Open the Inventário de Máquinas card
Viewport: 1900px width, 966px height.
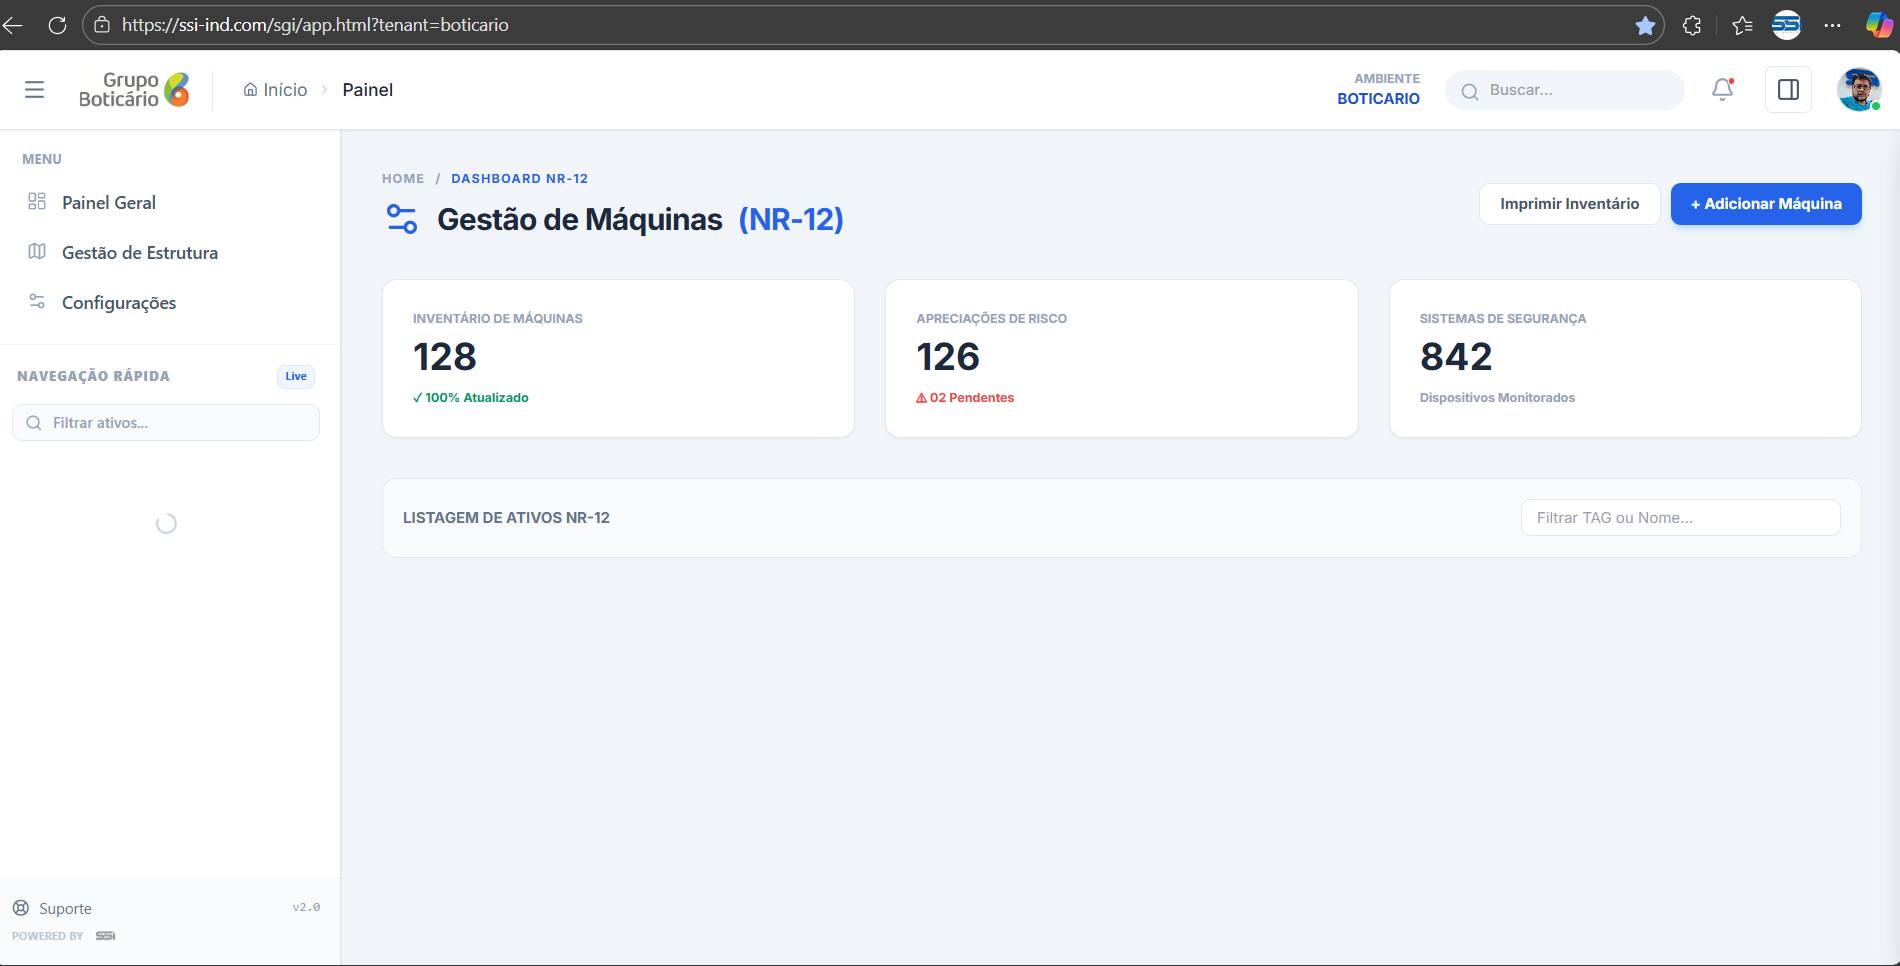tap(618, 358)
